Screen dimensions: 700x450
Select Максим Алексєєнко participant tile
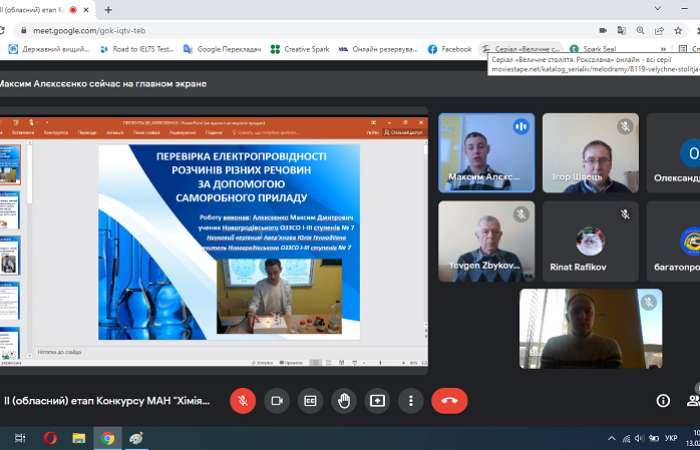click(486, 152)
